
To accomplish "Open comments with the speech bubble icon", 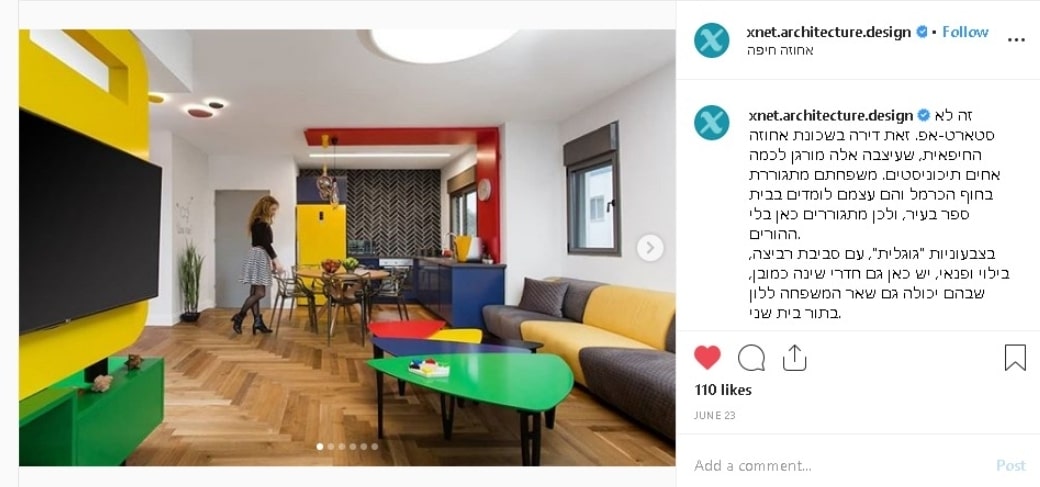I will point(751,358).
